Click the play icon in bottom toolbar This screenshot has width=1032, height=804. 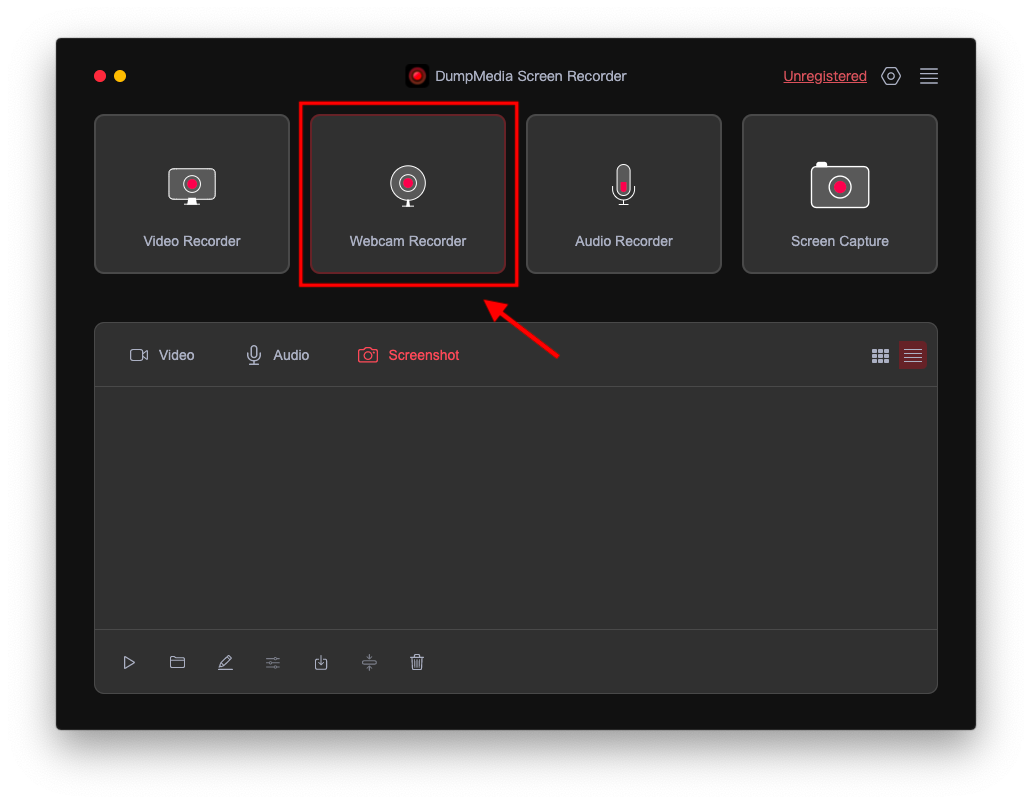(129, 663)
